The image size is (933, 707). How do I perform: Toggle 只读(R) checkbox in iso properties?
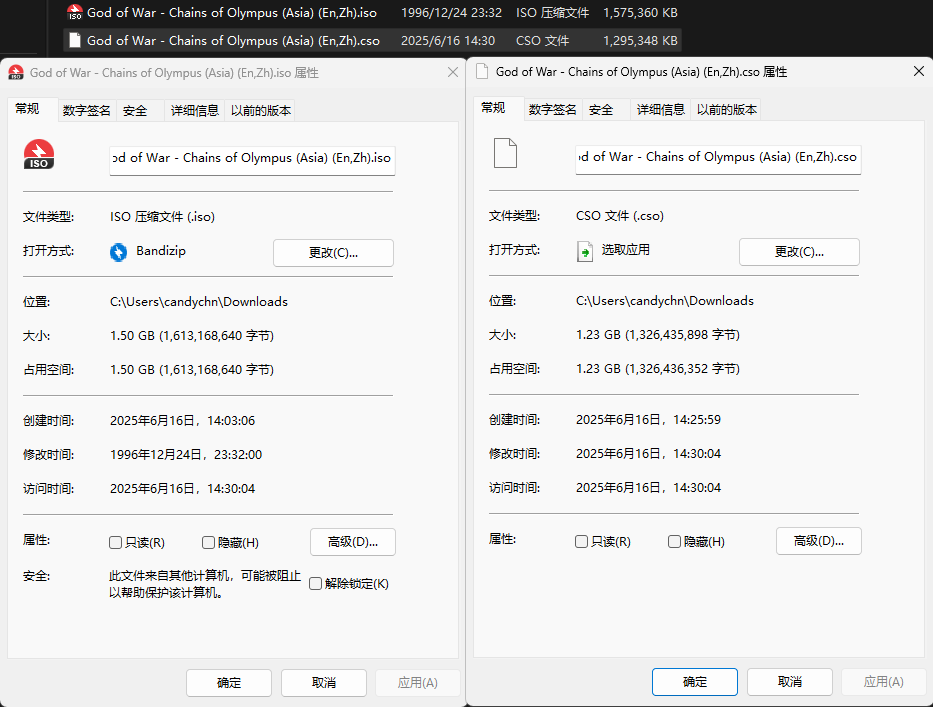pyautogui.click(x=115, y=542)
